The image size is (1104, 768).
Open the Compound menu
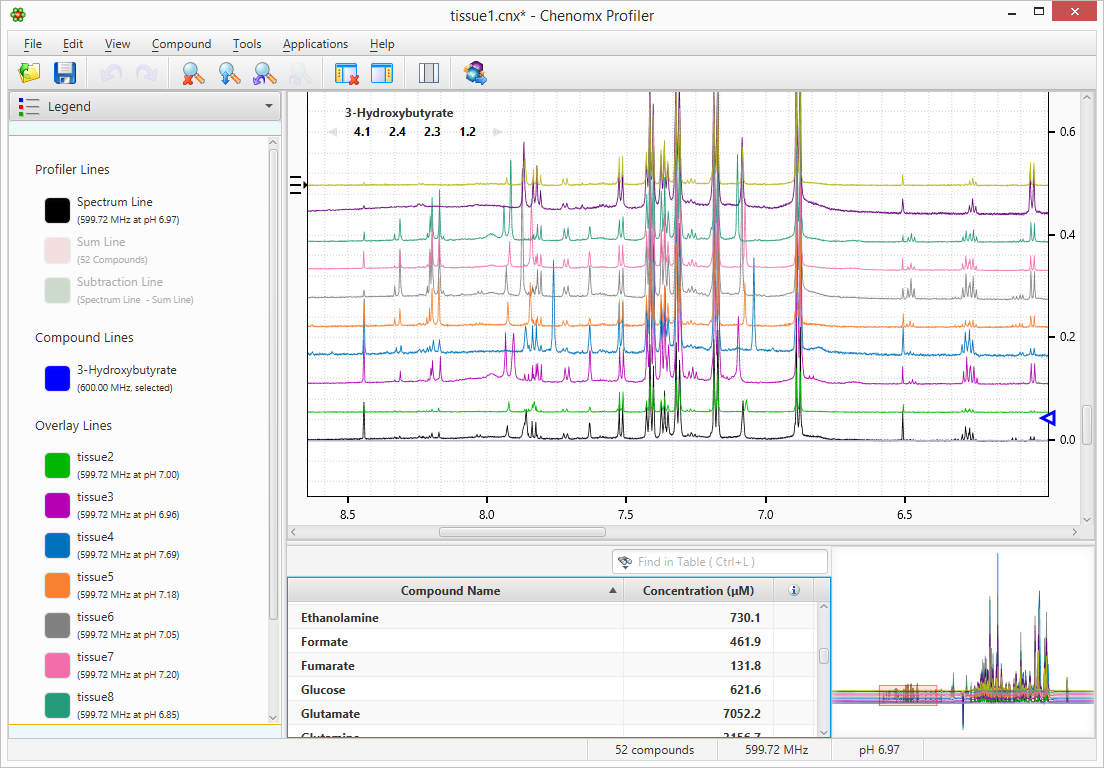click(181, 44)
